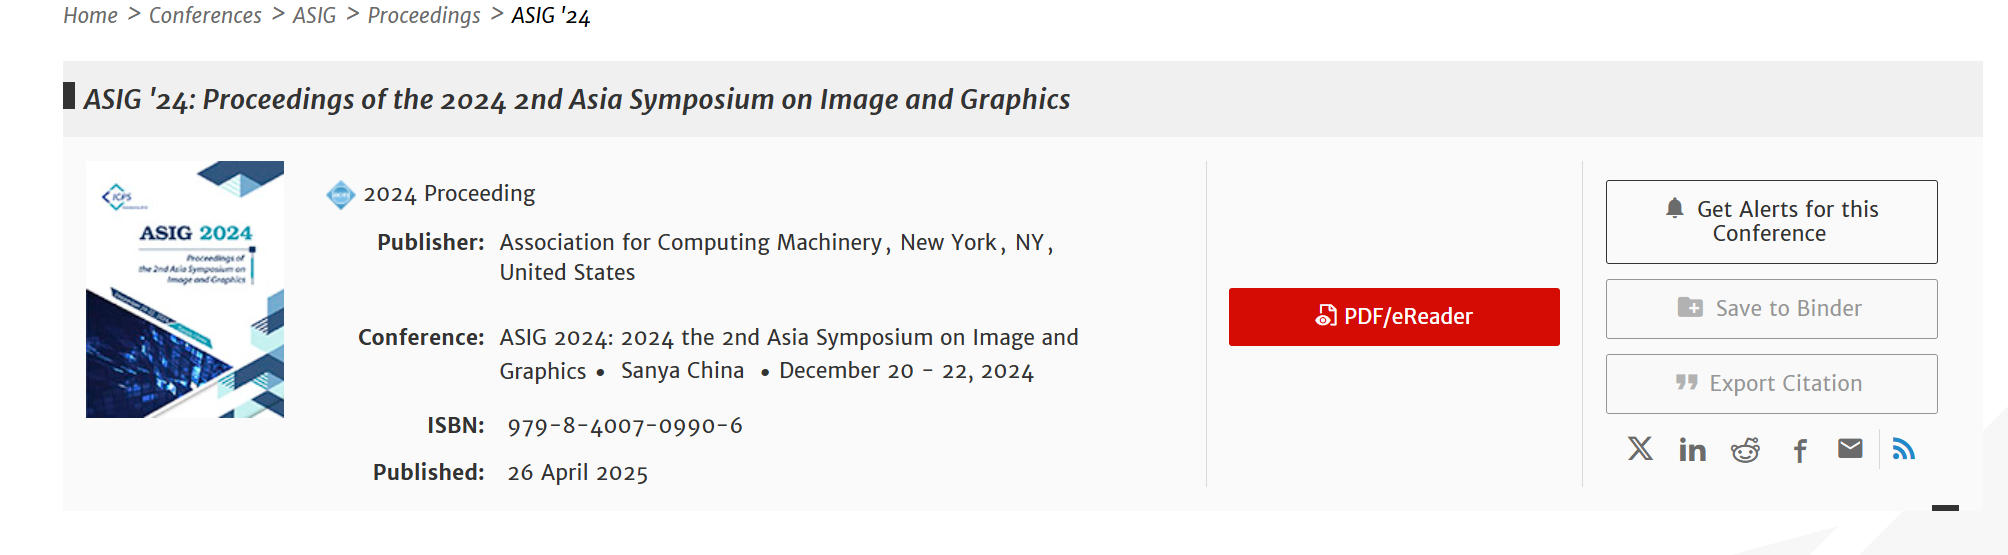This screenshot has width=2008, height=555.
Task: Share this page on Reddit
Action: pyautogui.click(x=1745, y=450)
